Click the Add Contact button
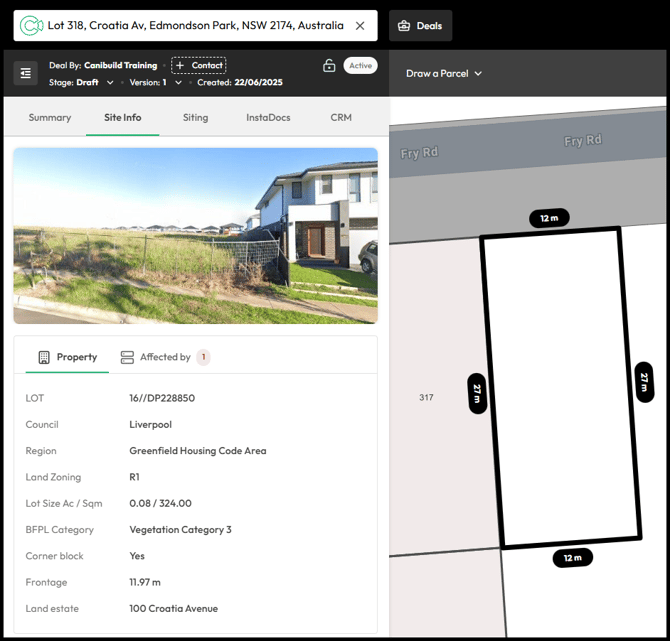 coord(198,66)
